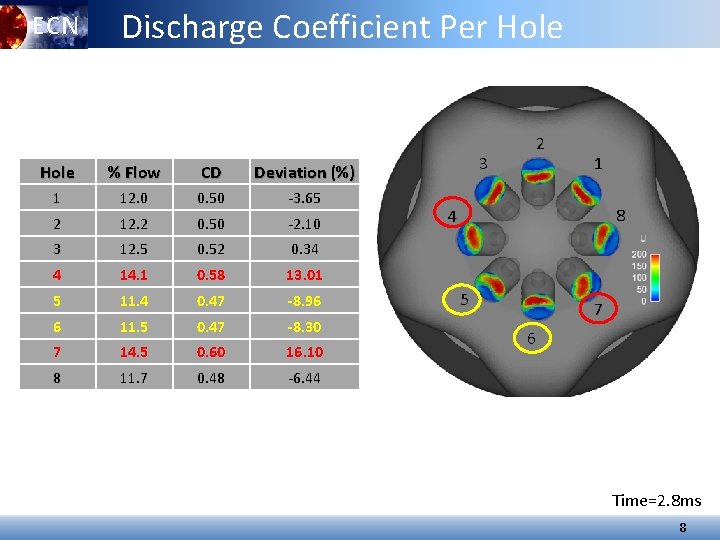Click the velocity color bar legend
Image resolution: width=720 pixels, height=540 pixels.
(656, 278)
